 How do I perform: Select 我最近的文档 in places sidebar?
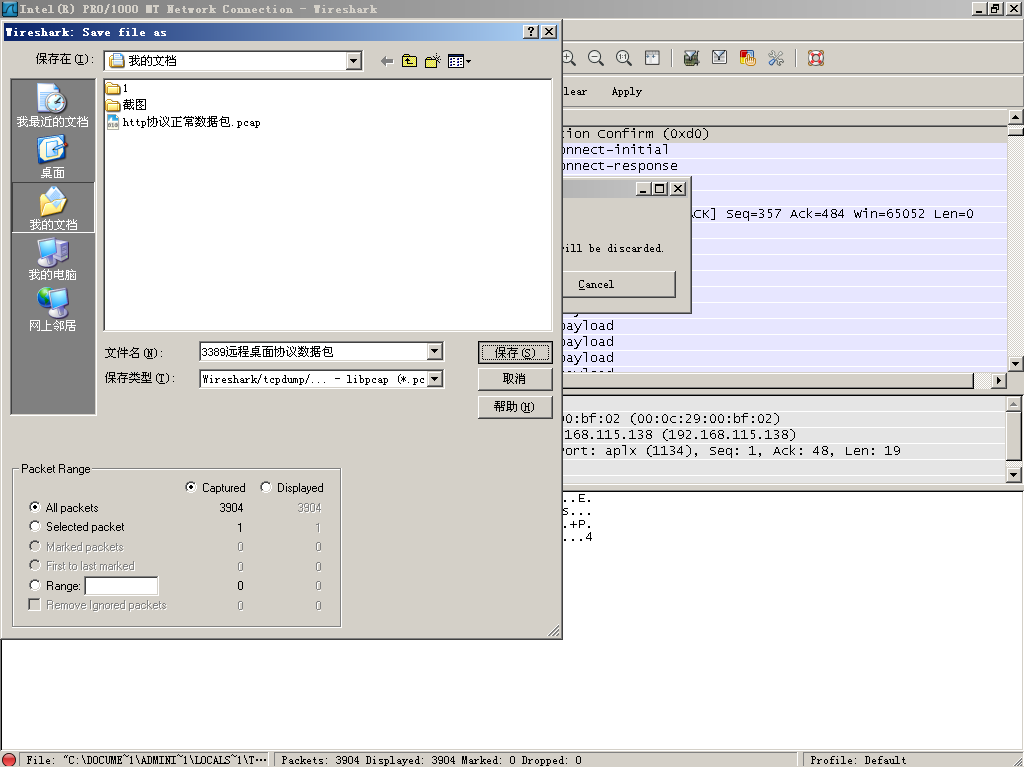(x=52, y=106)
